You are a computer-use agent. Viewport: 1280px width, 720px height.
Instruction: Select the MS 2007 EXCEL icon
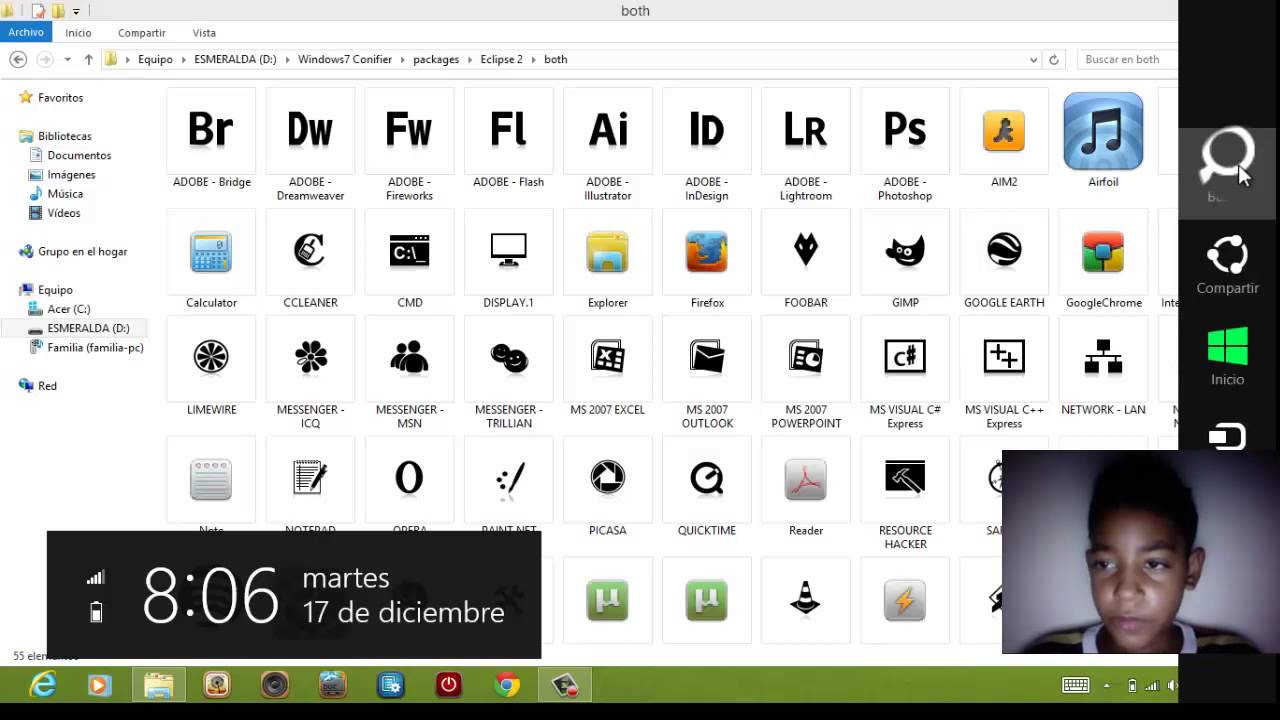click(x=607, y=357)
